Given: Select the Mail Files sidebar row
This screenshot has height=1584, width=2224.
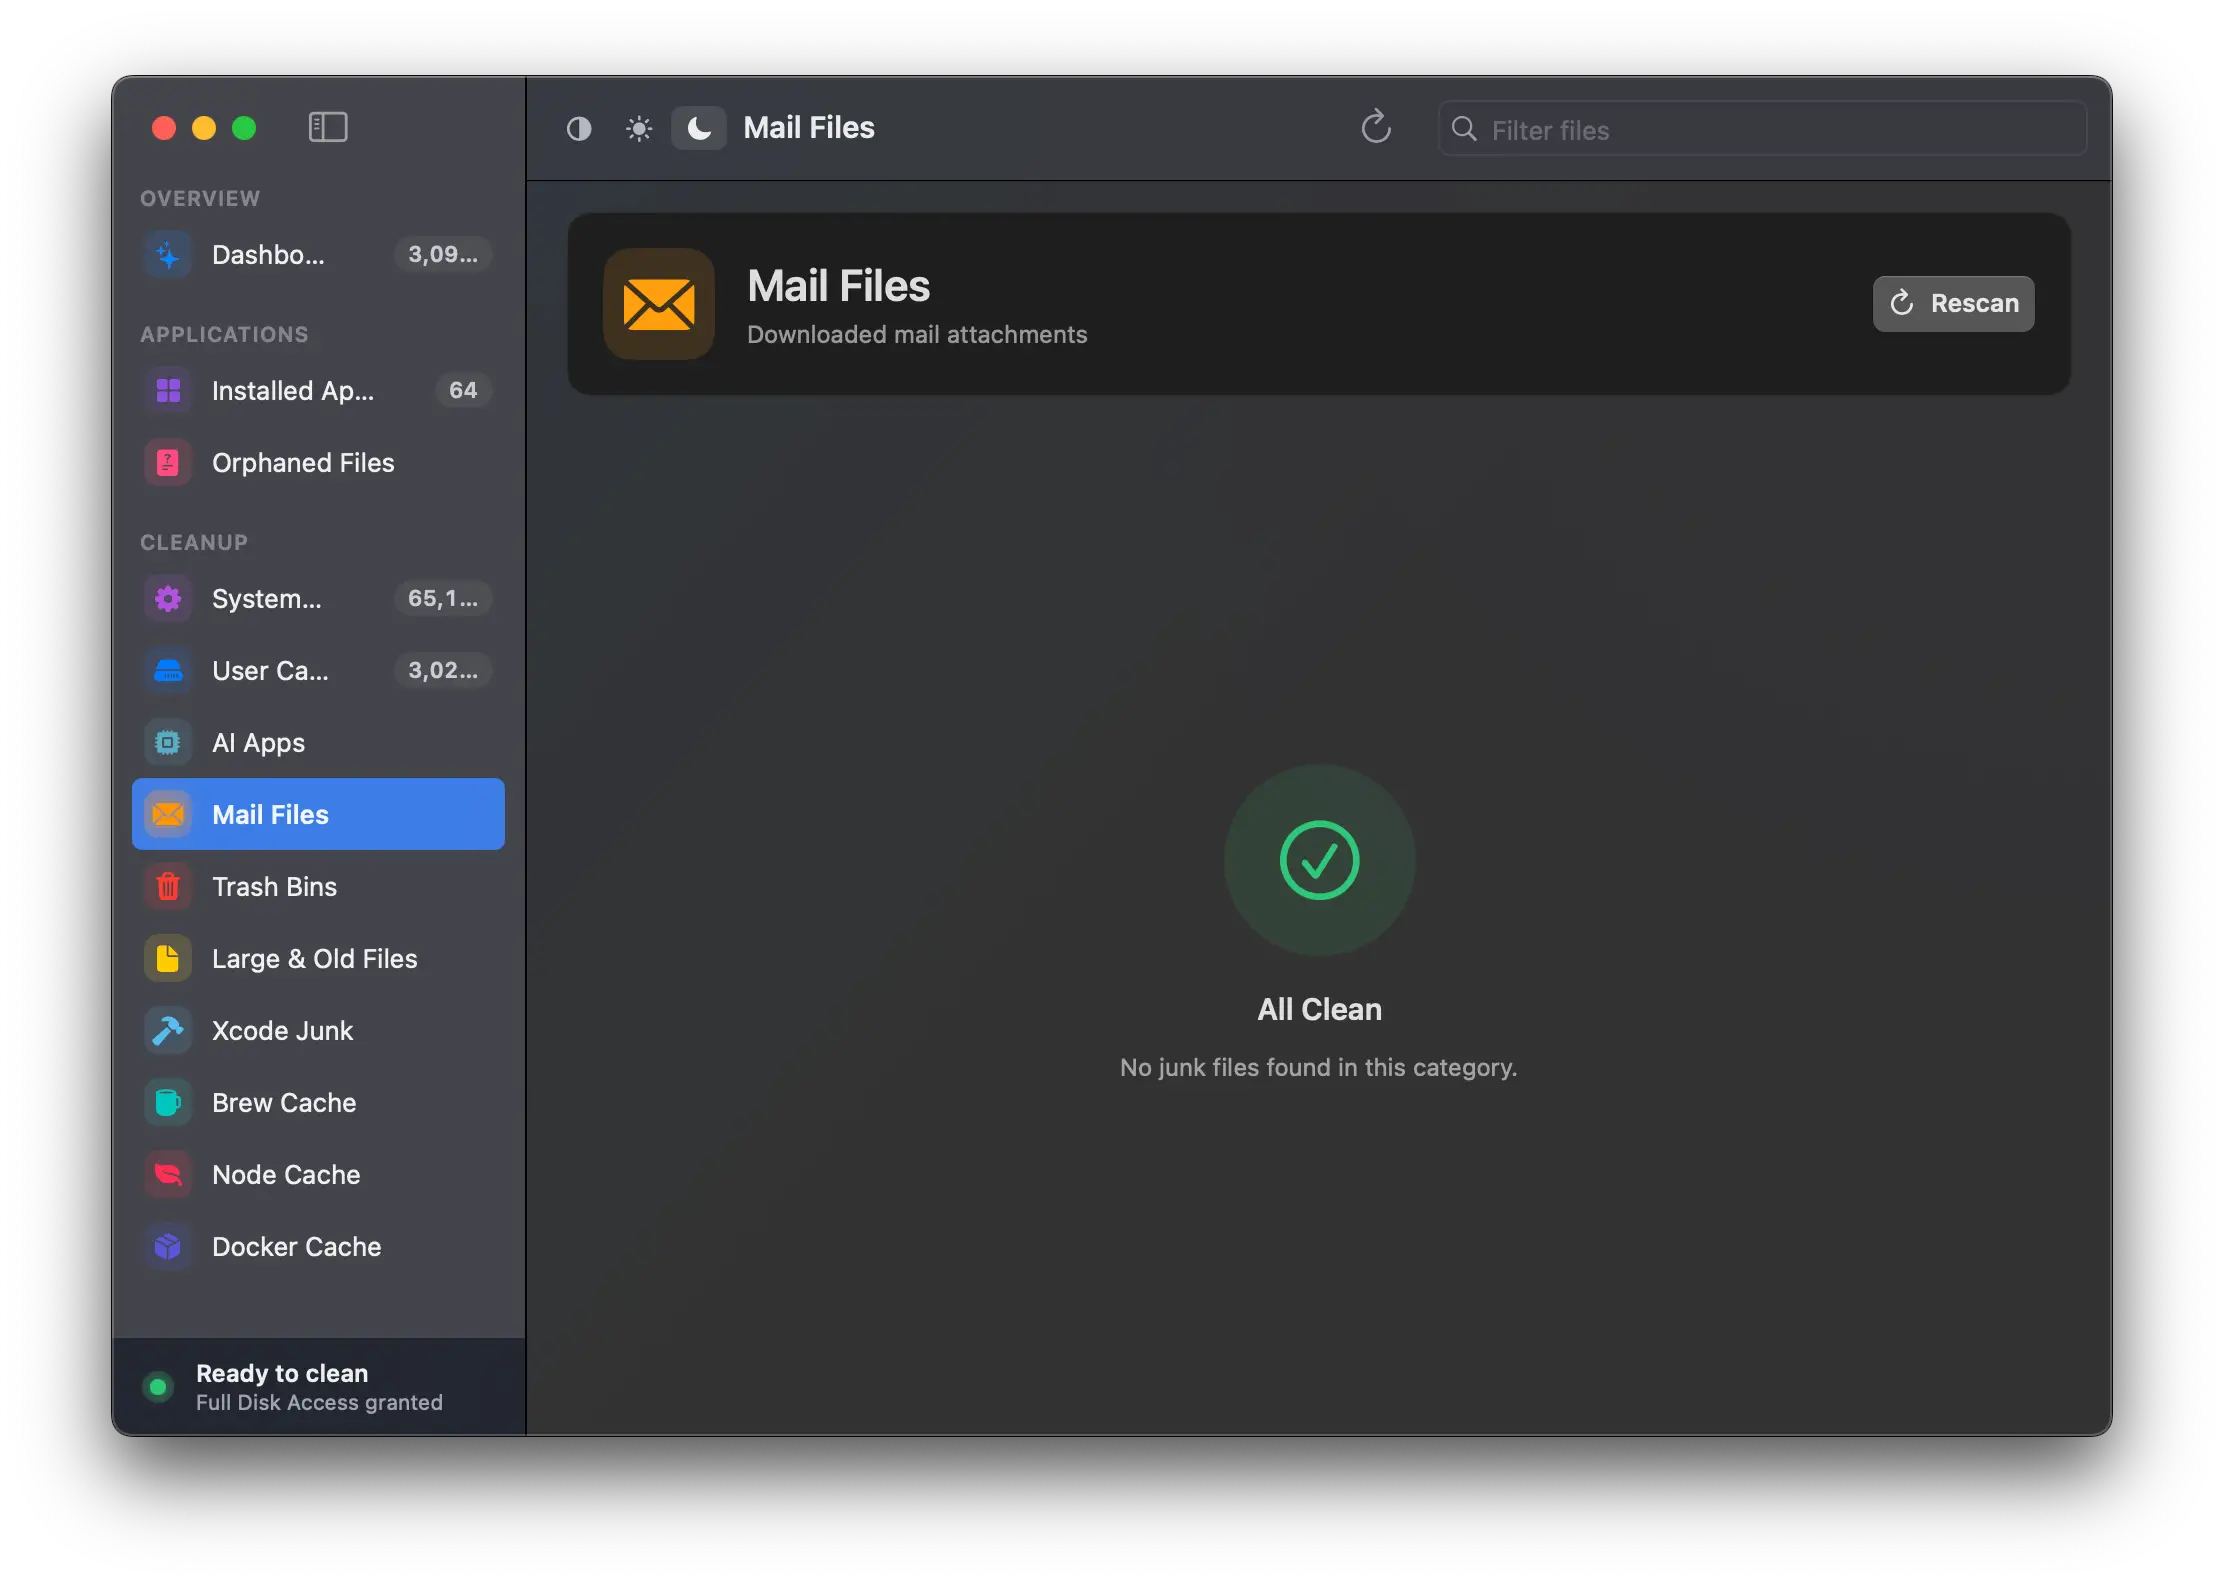Looking at the screenshot, I should coord(318,814).
